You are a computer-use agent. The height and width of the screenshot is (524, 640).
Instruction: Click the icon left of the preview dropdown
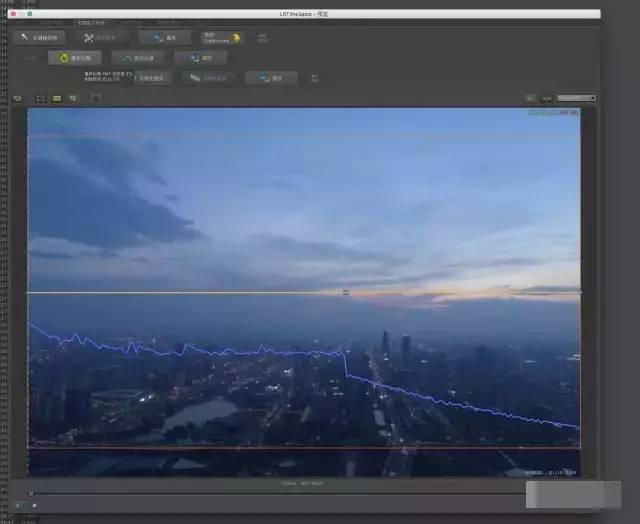547,98
